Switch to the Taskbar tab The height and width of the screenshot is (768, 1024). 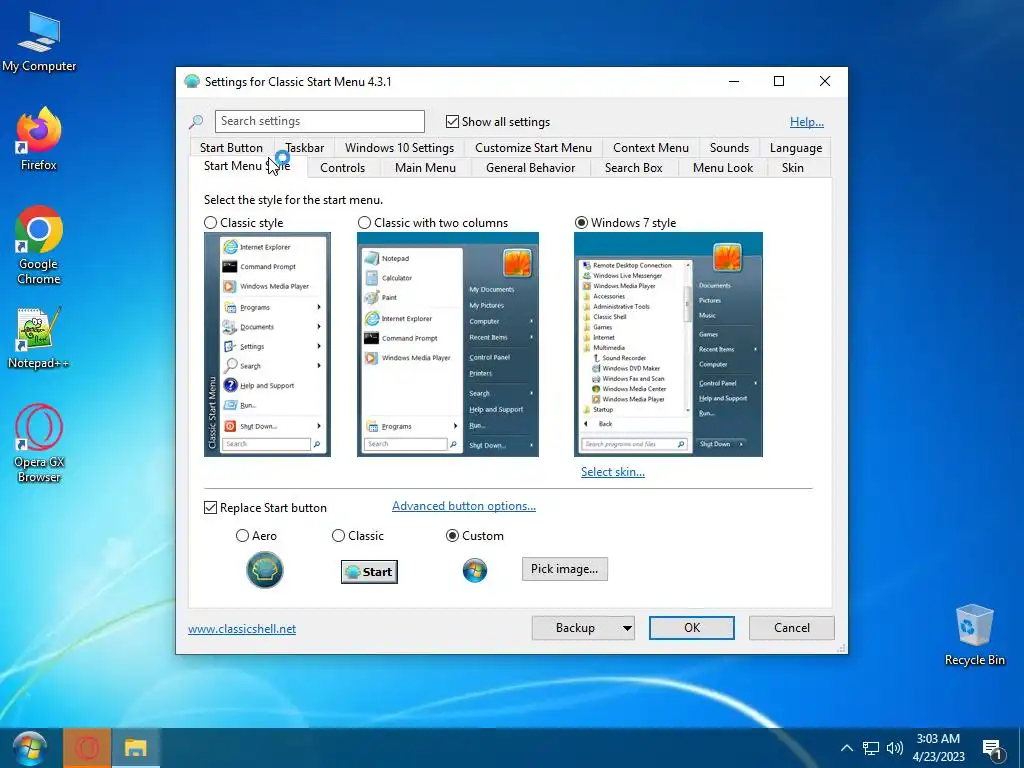(x=305, y=148)
